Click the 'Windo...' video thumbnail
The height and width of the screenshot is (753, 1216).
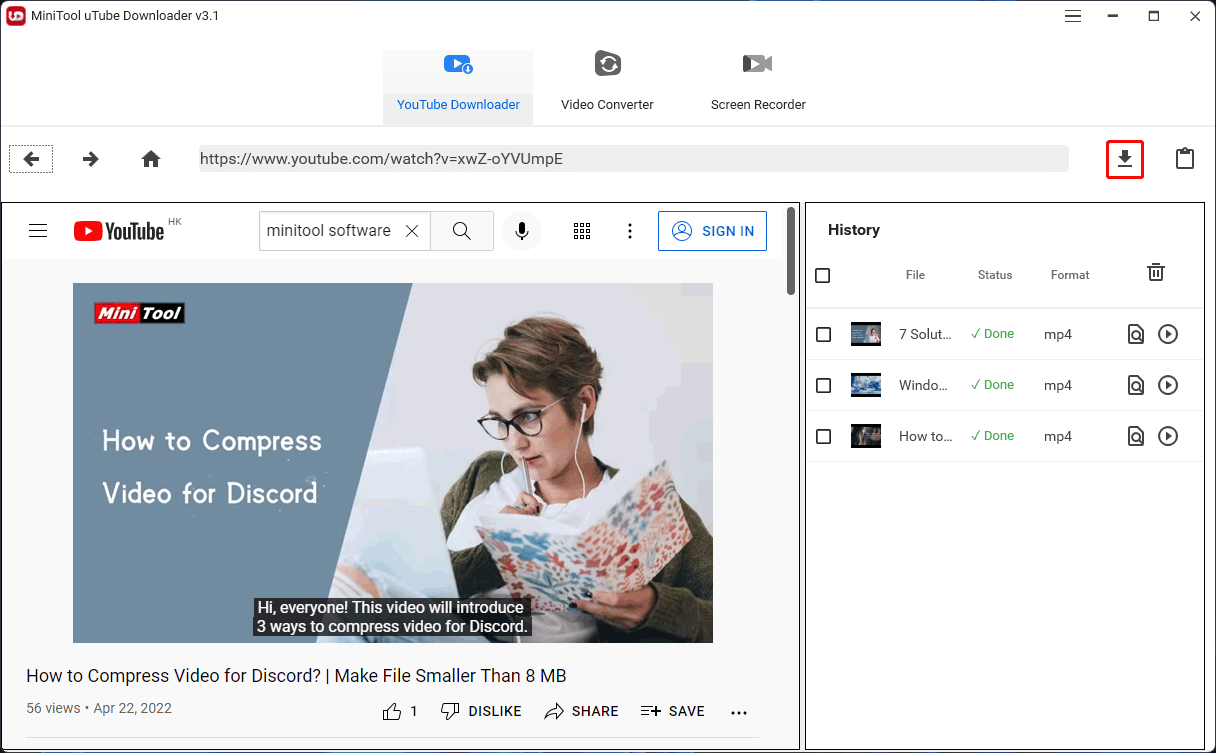(x=866, y=385)
